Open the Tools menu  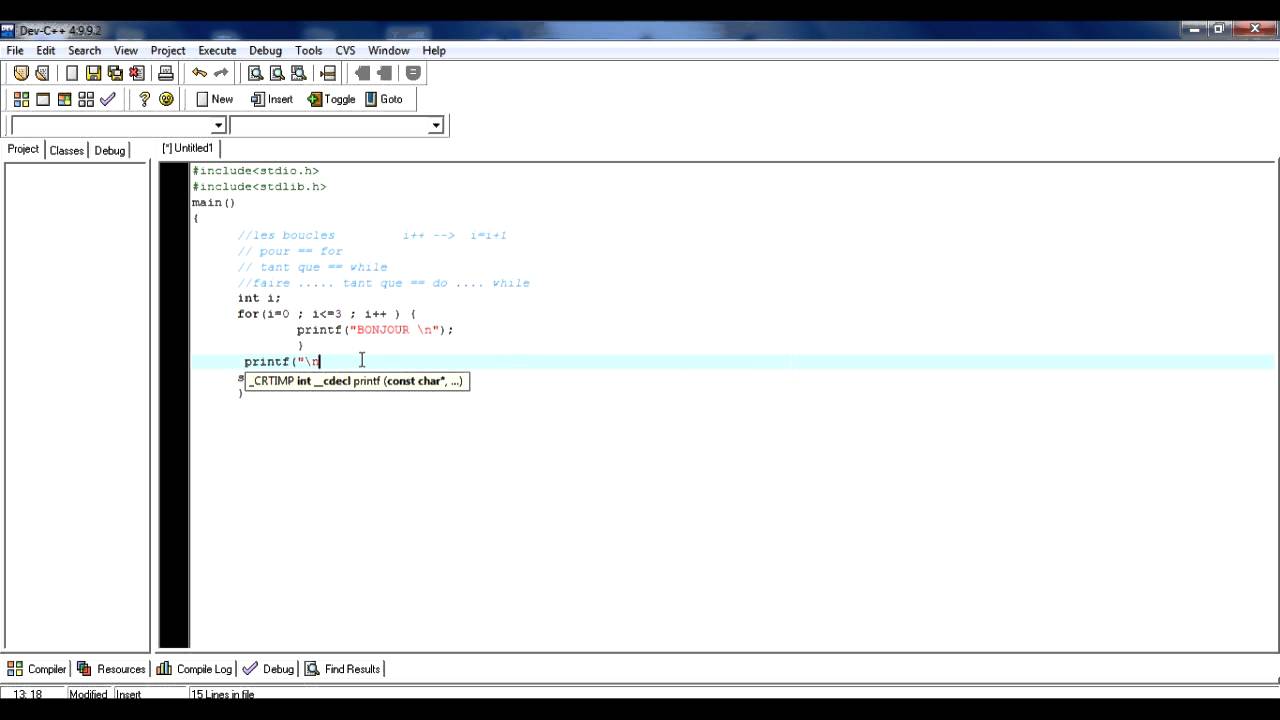pyautogui.click(x=308, y=50)
